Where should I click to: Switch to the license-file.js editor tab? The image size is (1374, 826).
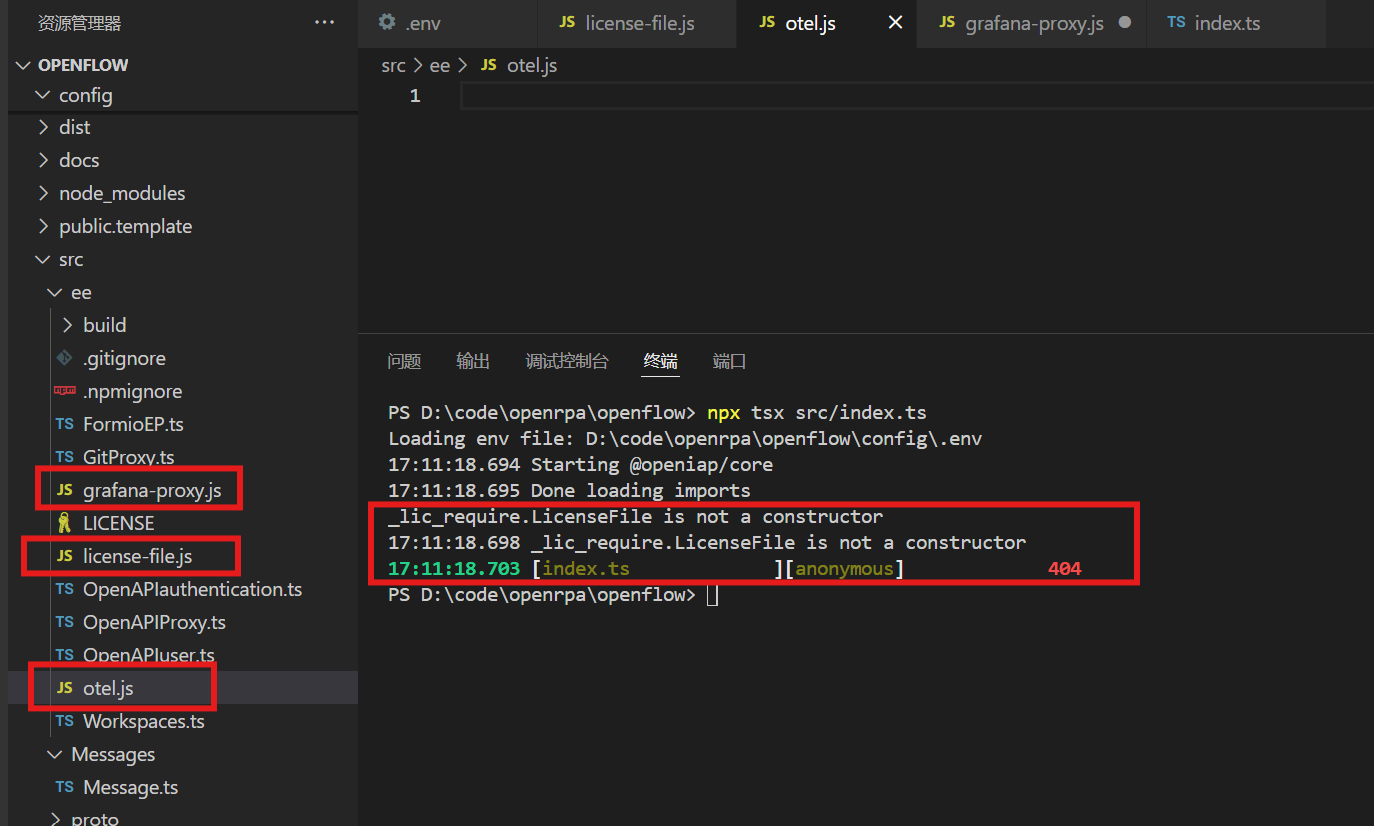coord(626,23)
